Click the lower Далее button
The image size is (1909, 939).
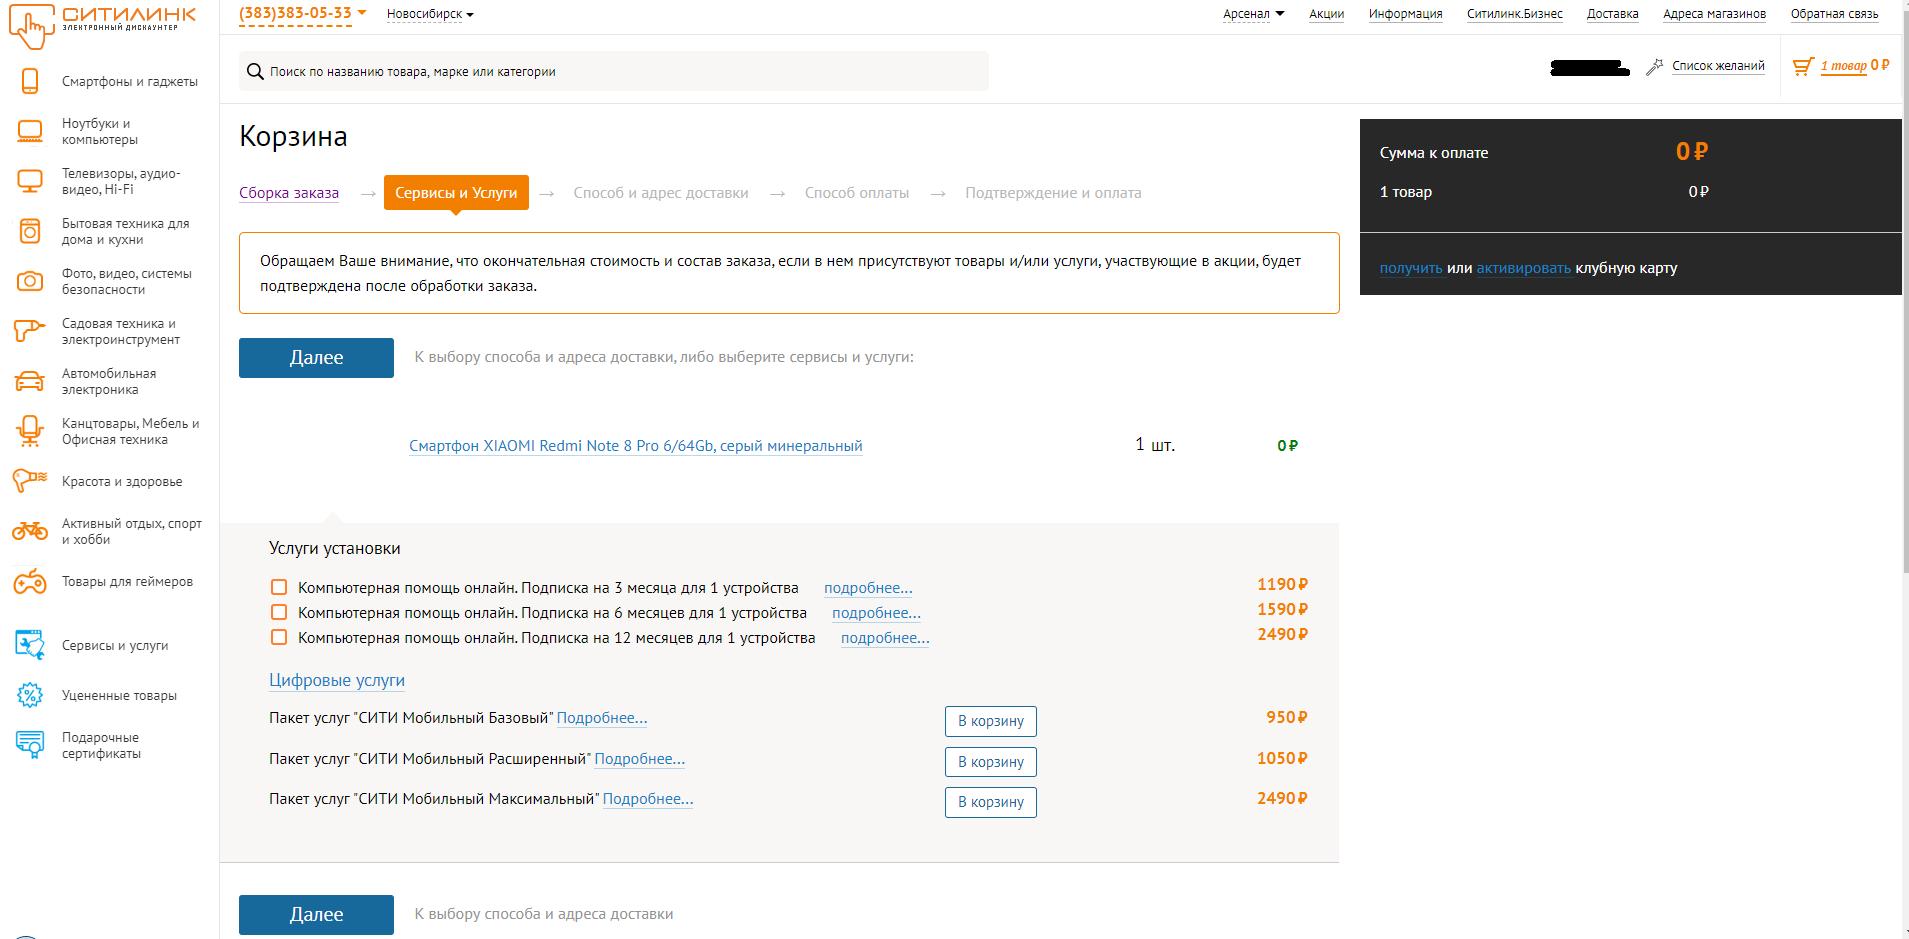316,915
